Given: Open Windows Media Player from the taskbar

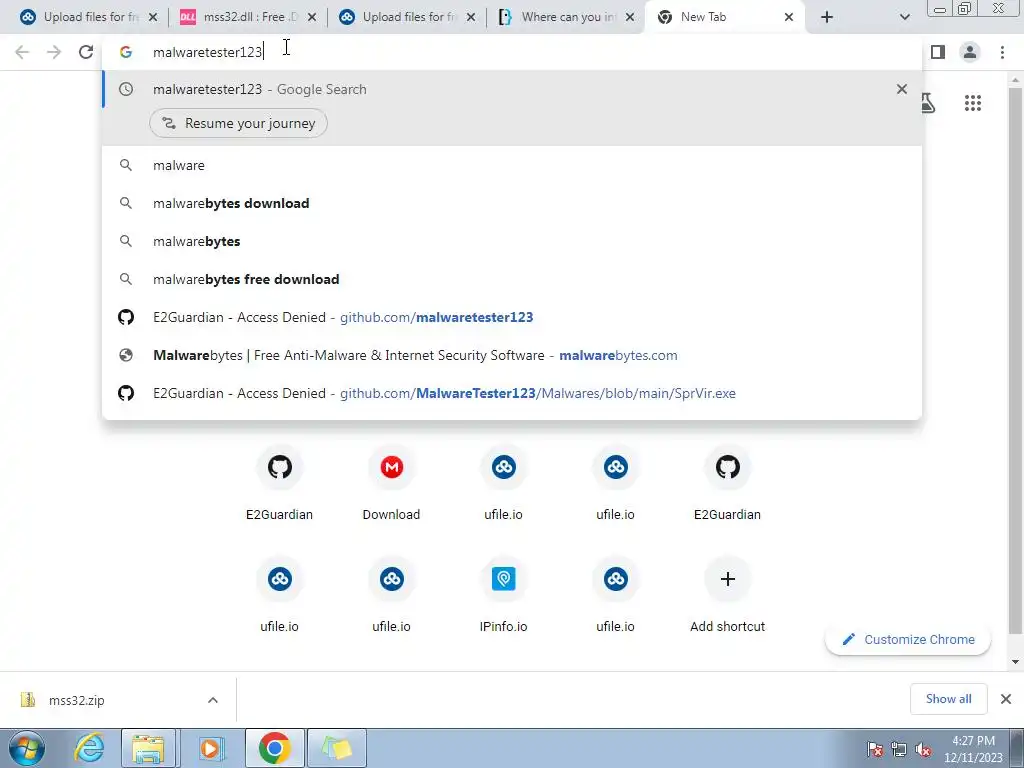Looking at the screenshot, I should (210, 748).
